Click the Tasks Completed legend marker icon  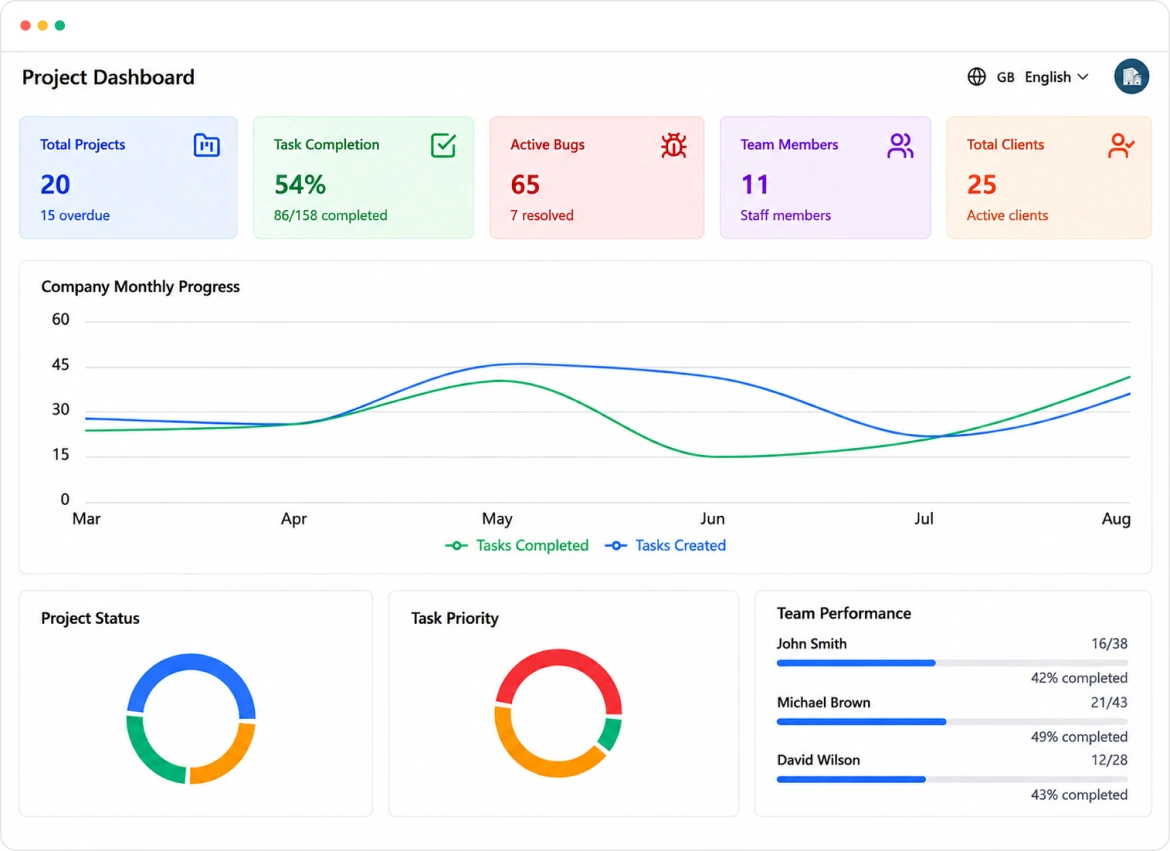(457, 546)
